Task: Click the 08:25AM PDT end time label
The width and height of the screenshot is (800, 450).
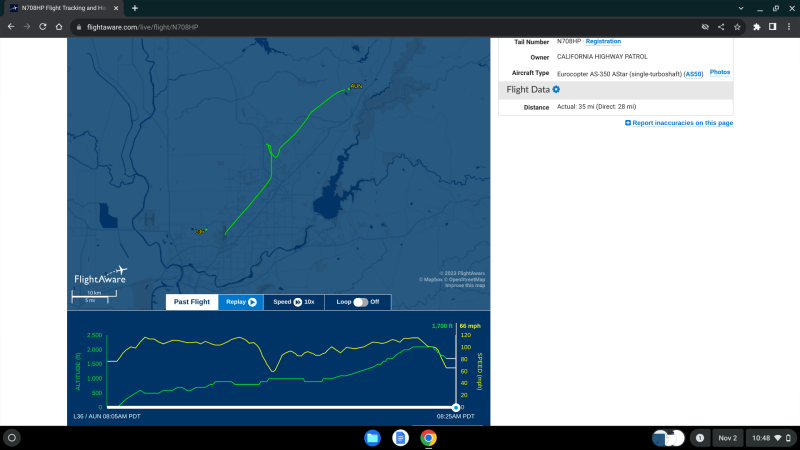Action: (456, 416)
